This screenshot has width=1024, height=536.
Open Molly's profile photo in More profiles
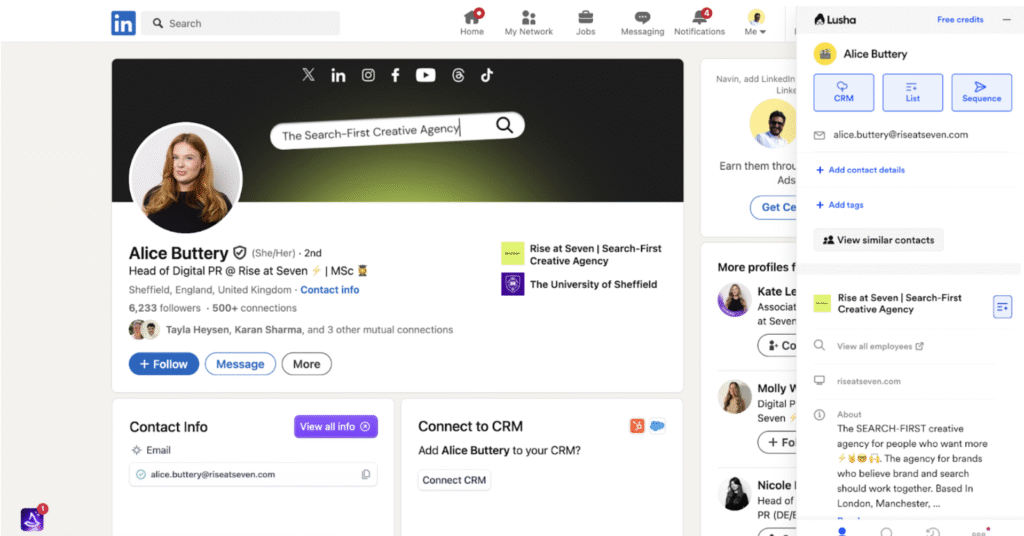(734, 397)
